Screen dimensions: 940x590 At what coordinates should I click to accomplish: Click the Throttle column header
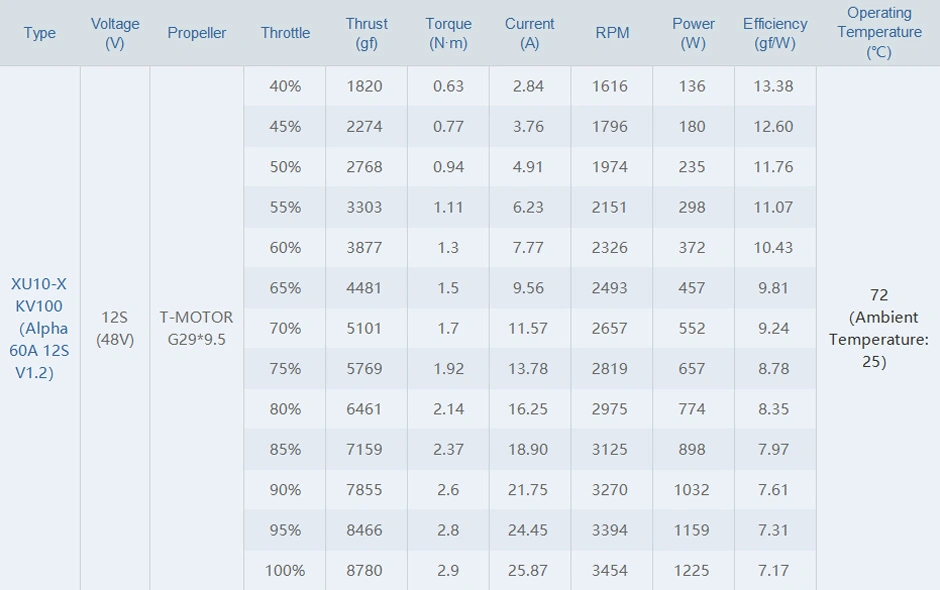click(x=285, y=33)
